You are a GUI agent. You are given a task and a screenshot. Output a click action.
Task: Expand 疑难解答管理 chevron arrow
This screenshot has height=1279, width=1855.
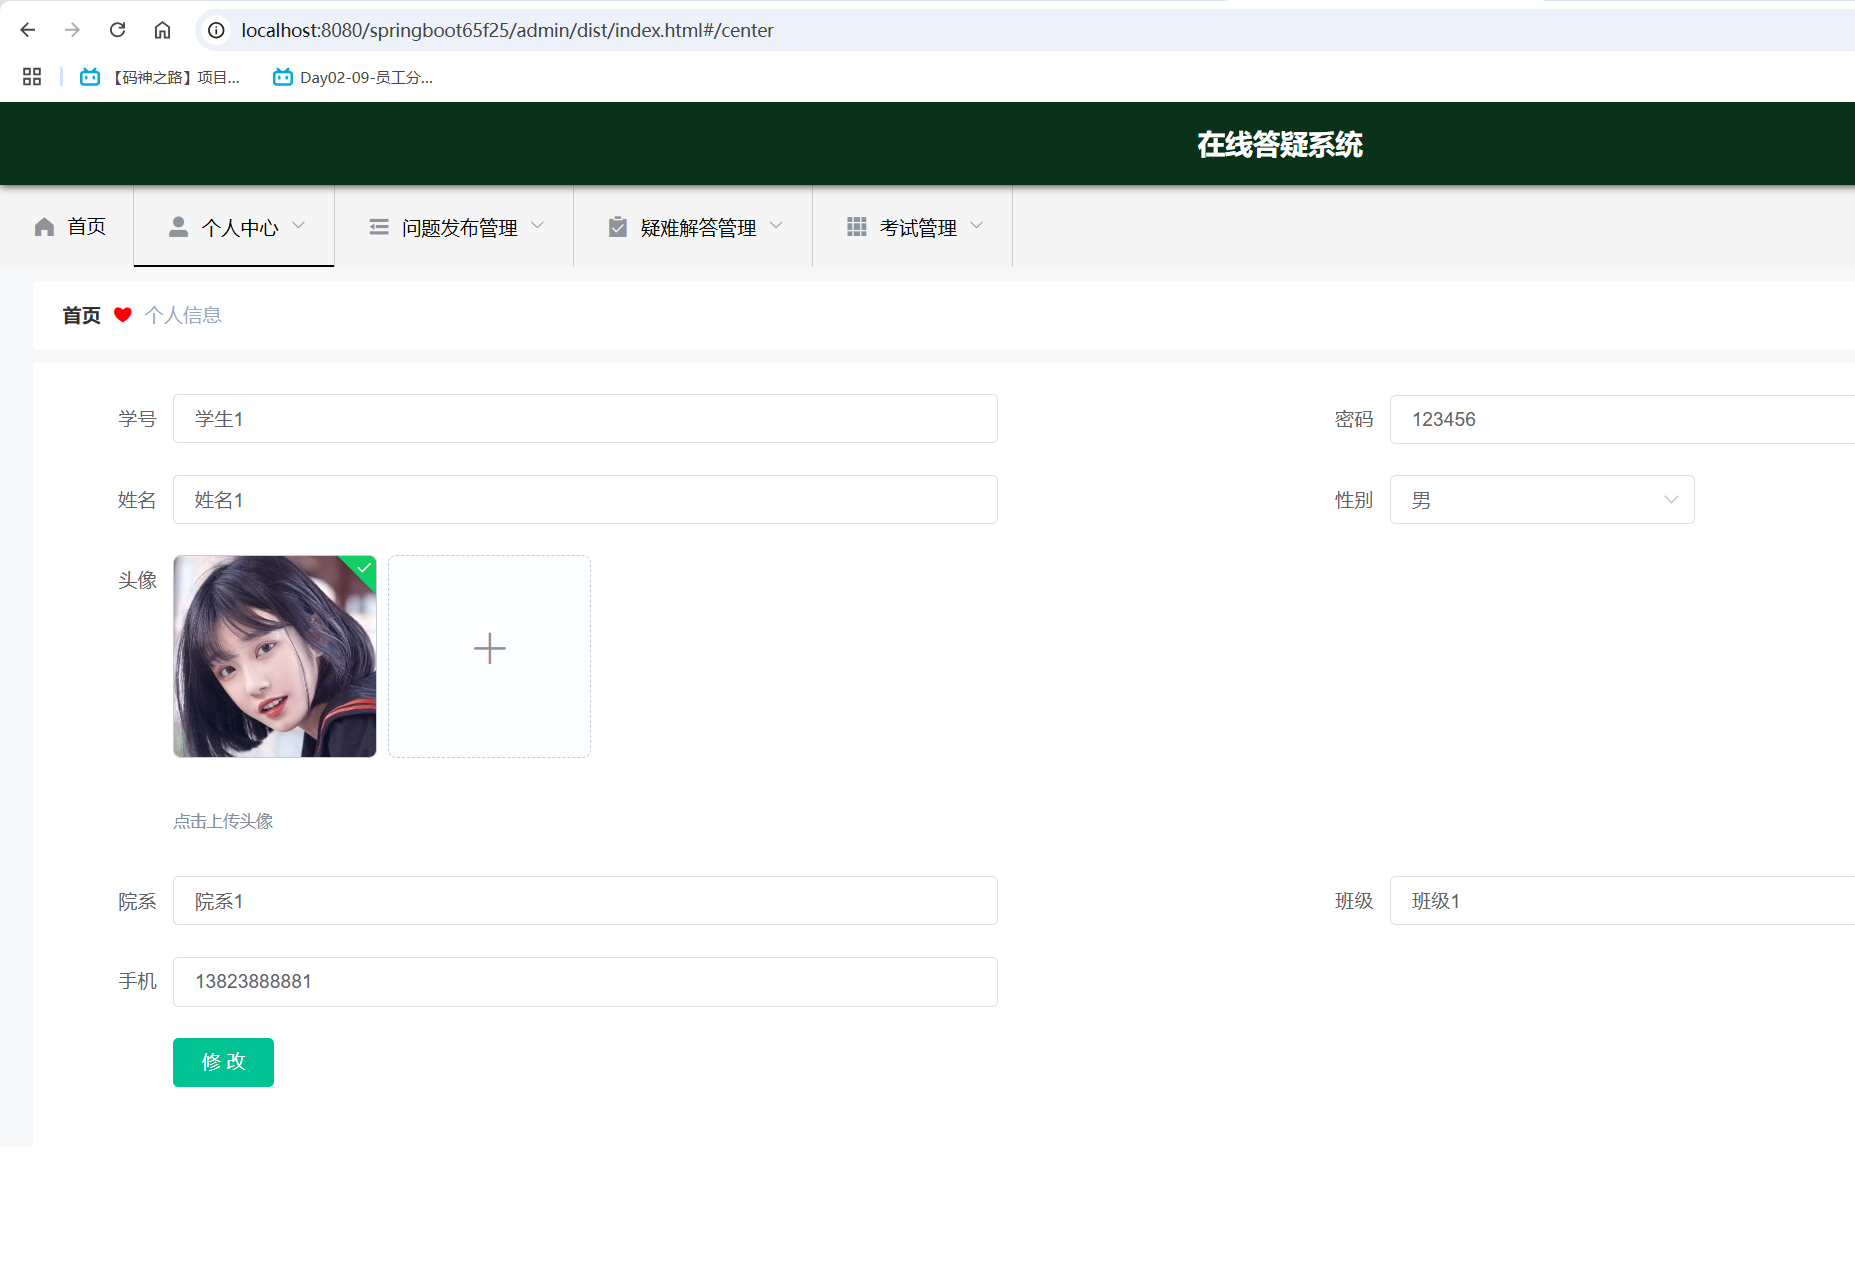point(776,226)
